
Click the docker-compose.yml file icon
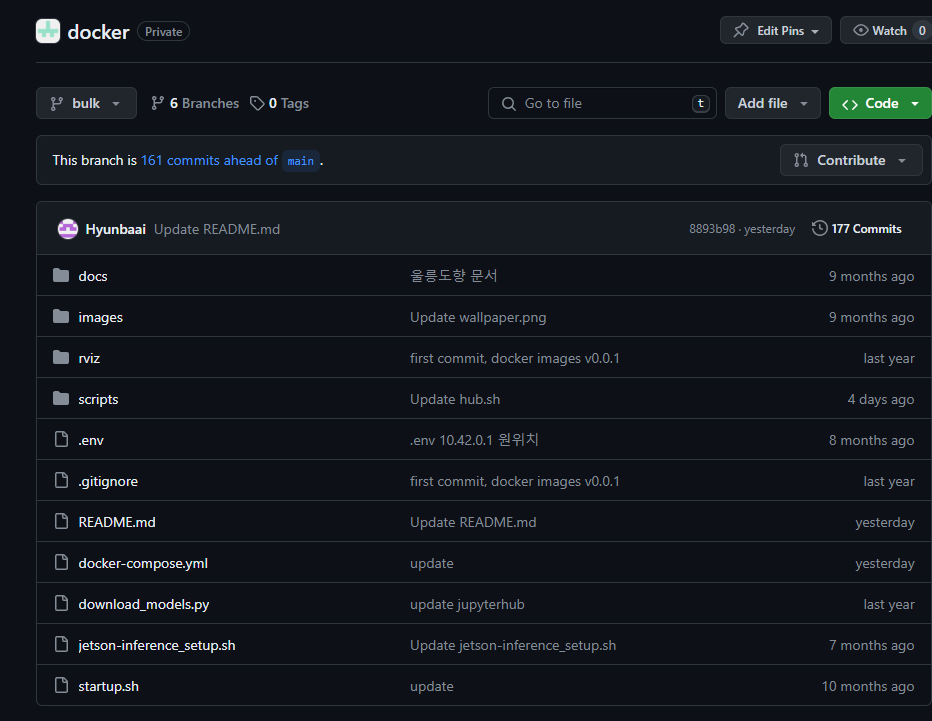(61, 562)
